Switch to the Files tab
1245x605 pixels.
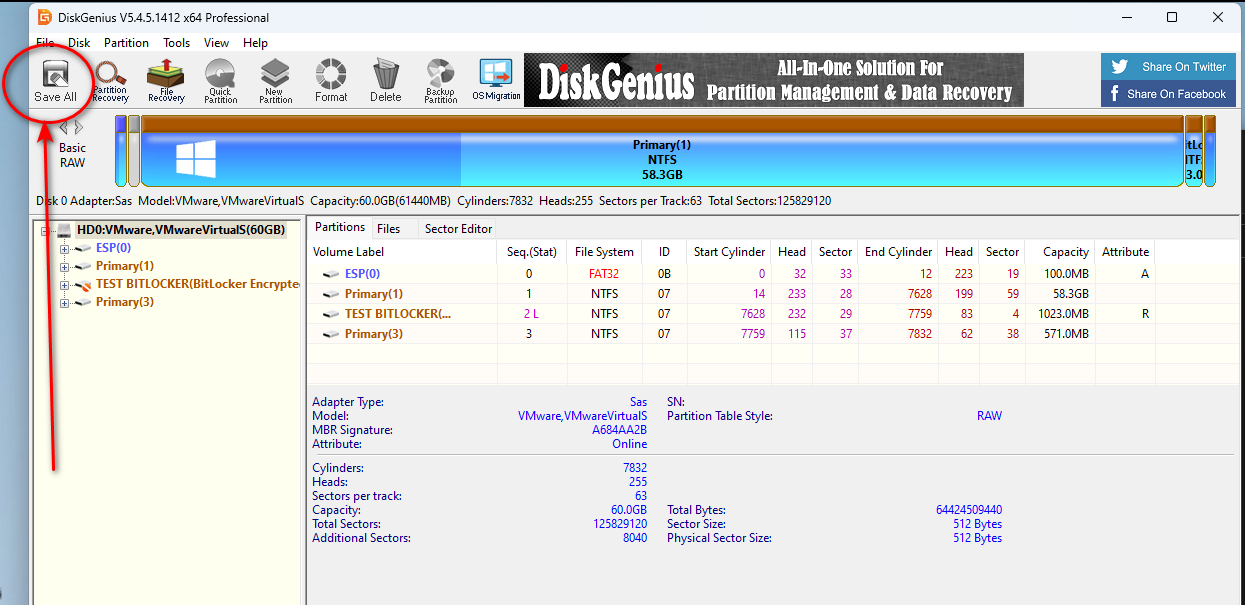point(388,229)
